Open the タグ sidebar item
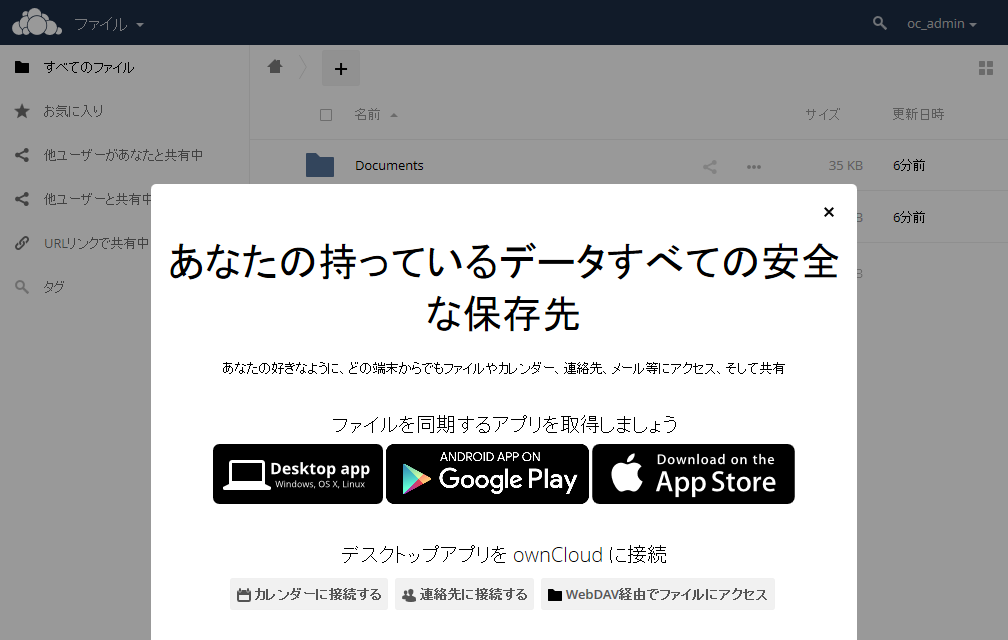Viewport: 1008px width, 640px height. tap(76, 287)
